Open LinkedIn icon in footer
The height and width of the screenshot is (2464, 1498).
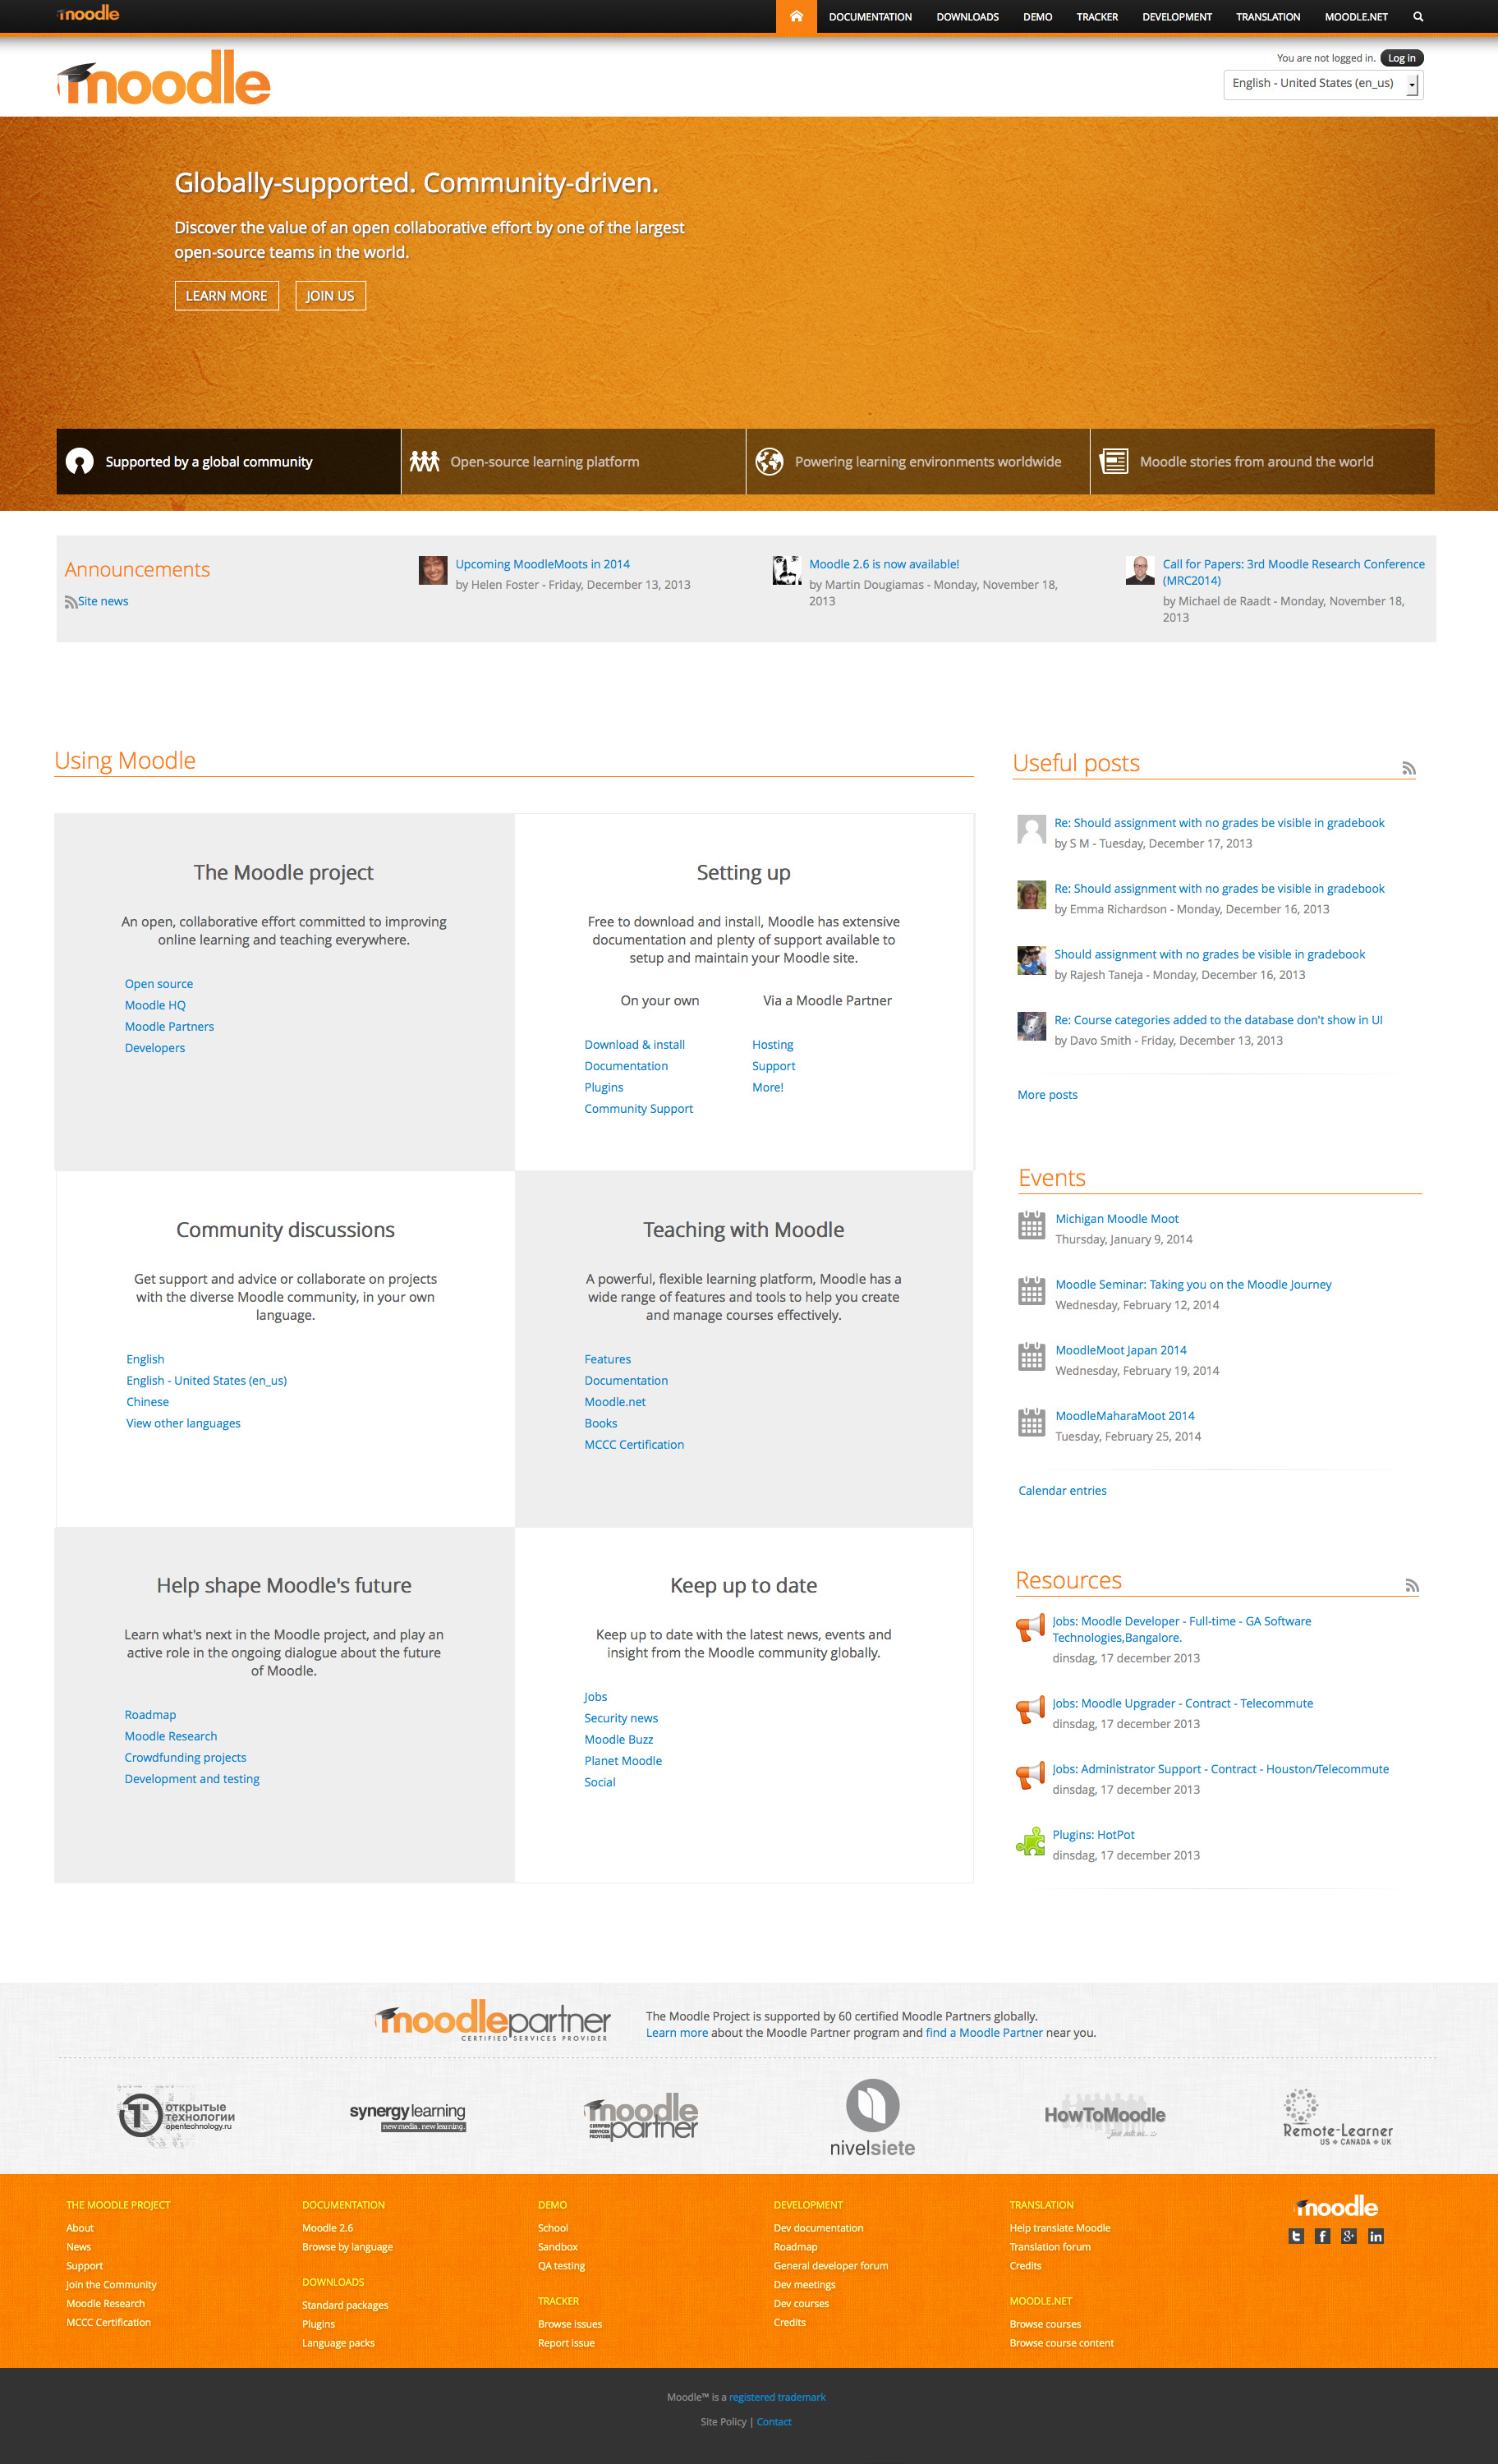click(x=1376, y=2236)
